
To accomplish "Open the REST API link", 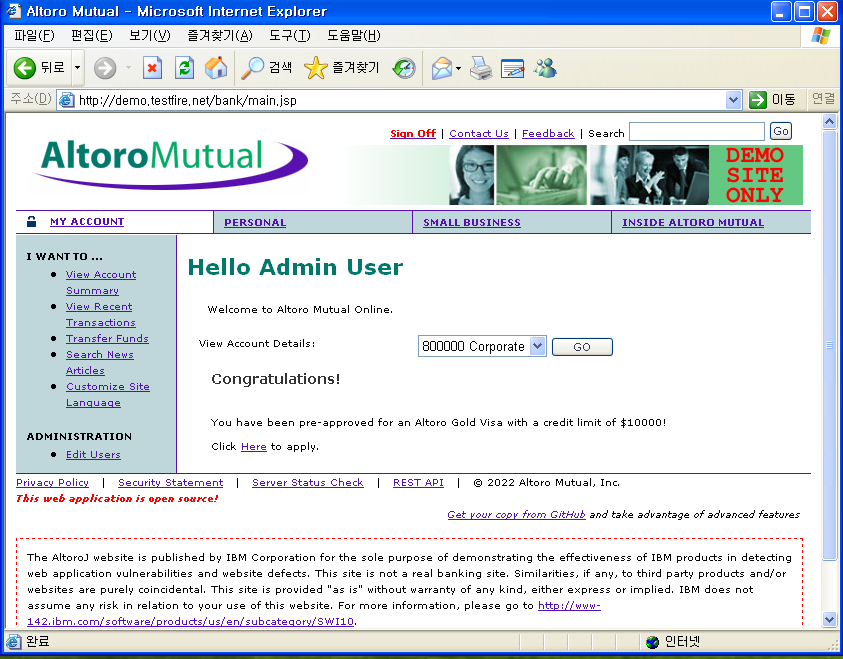I will click(x=418, y=483).
